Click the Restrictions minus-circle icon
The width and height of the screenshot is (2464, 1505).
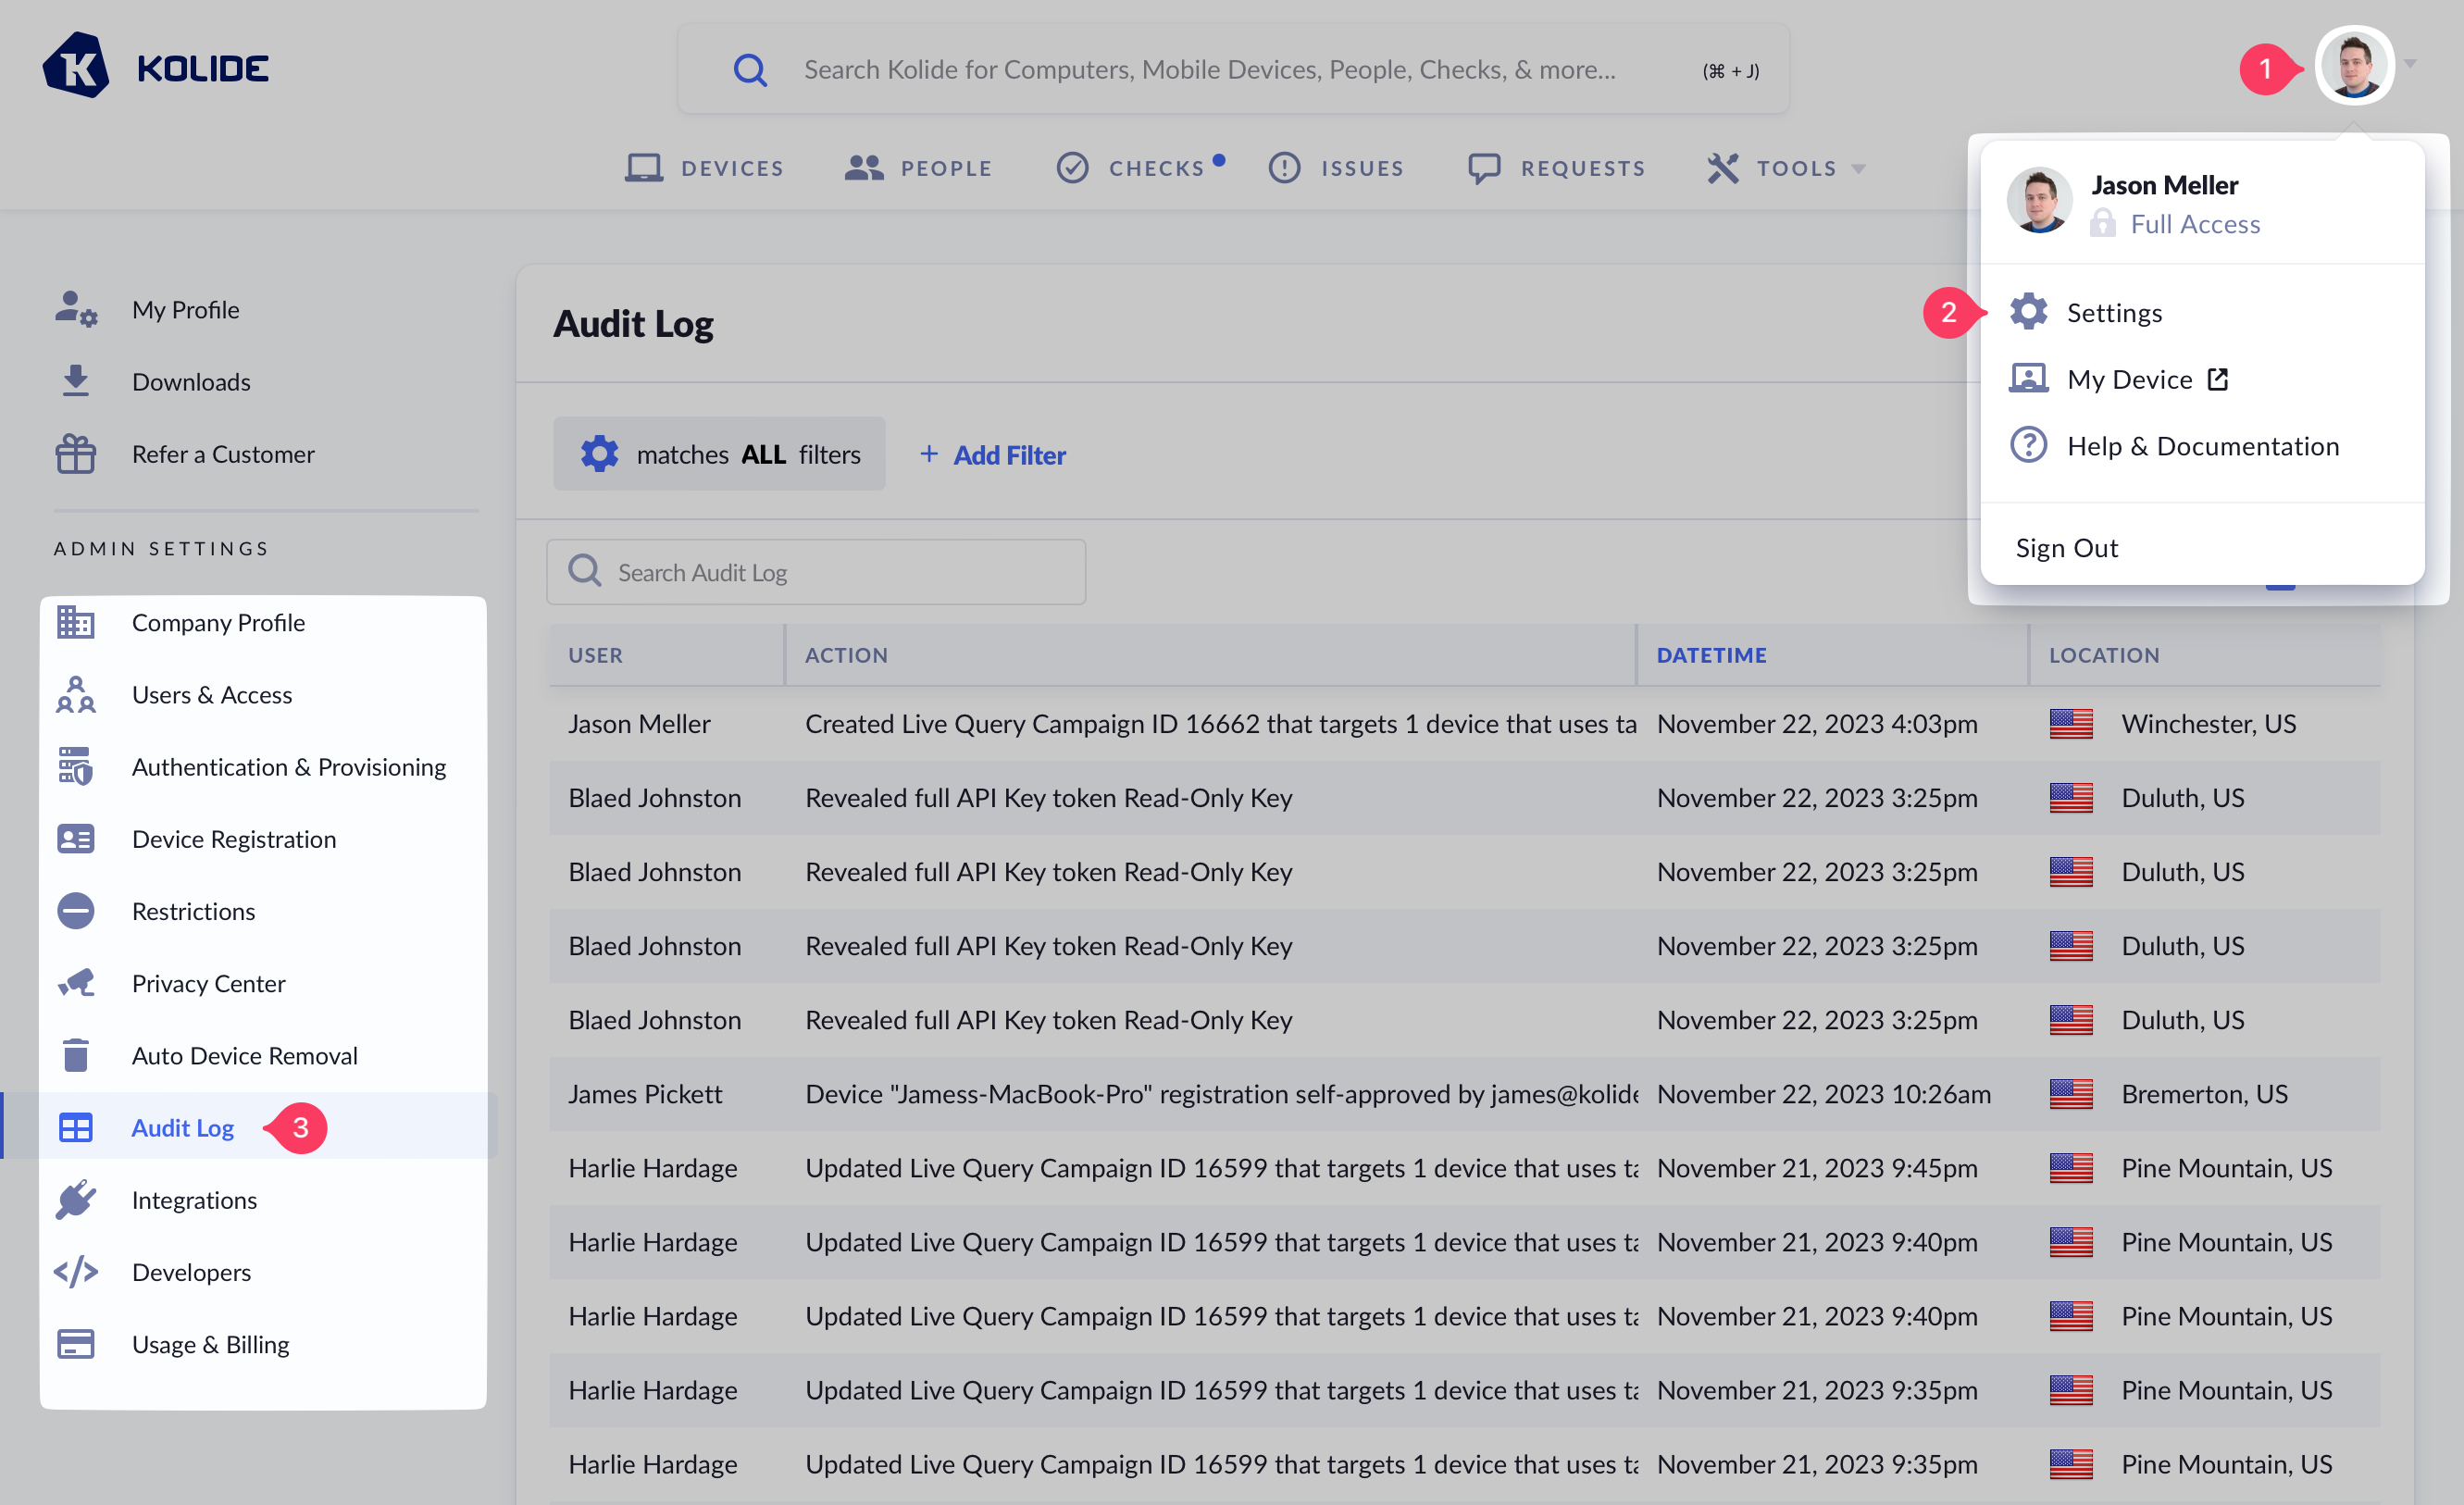pyautogui.click(x=76, y=911)
